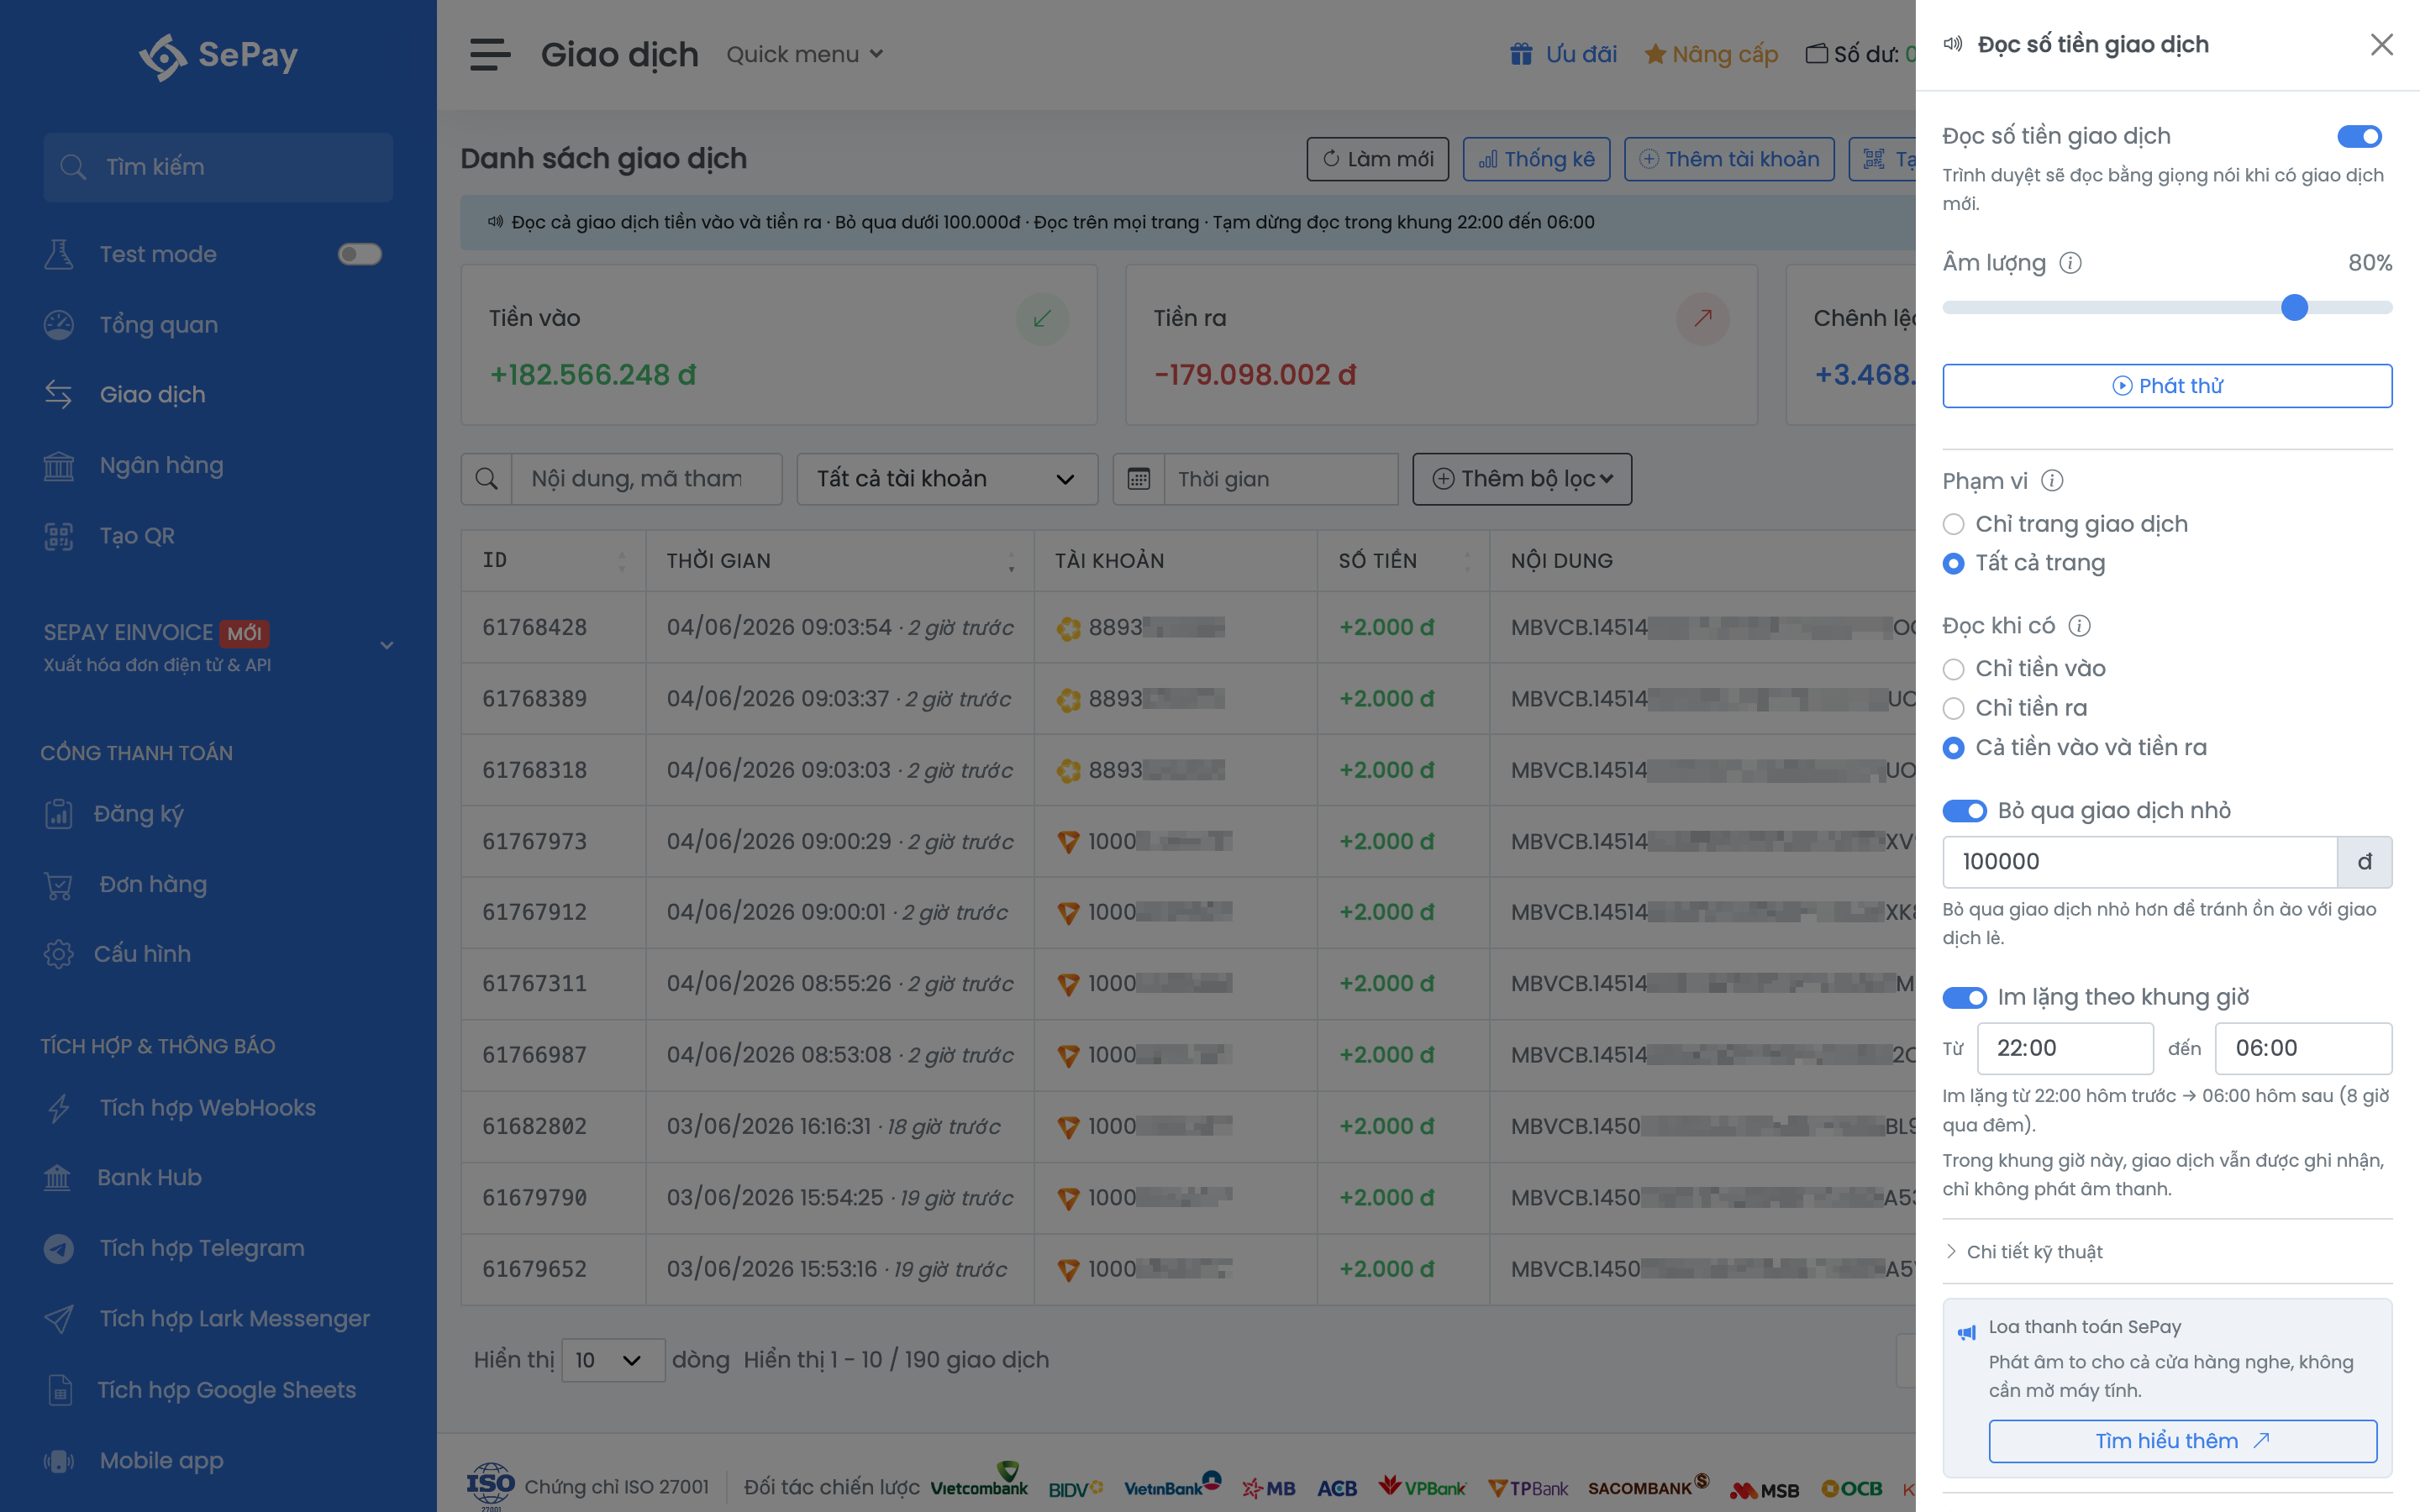Click the Ngân hàng bank icon
Screen dimensions: 2420x1512
pyautogui.click(x=59, y=466)
